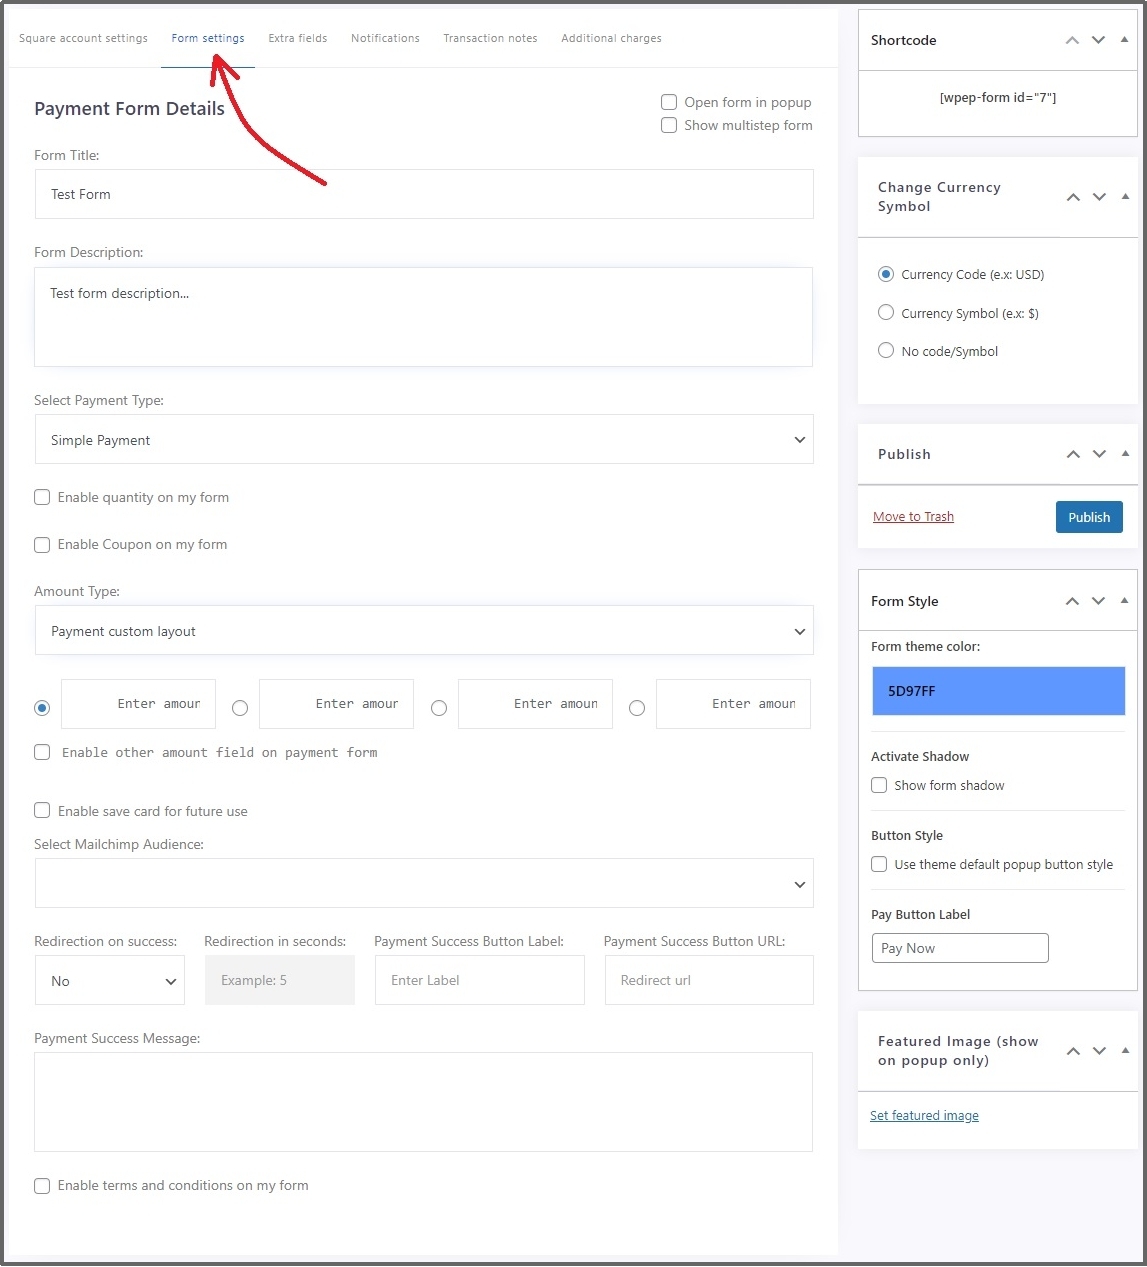
Task: Click the up arrow on the Publish panel
Action: coord(1073,454)
